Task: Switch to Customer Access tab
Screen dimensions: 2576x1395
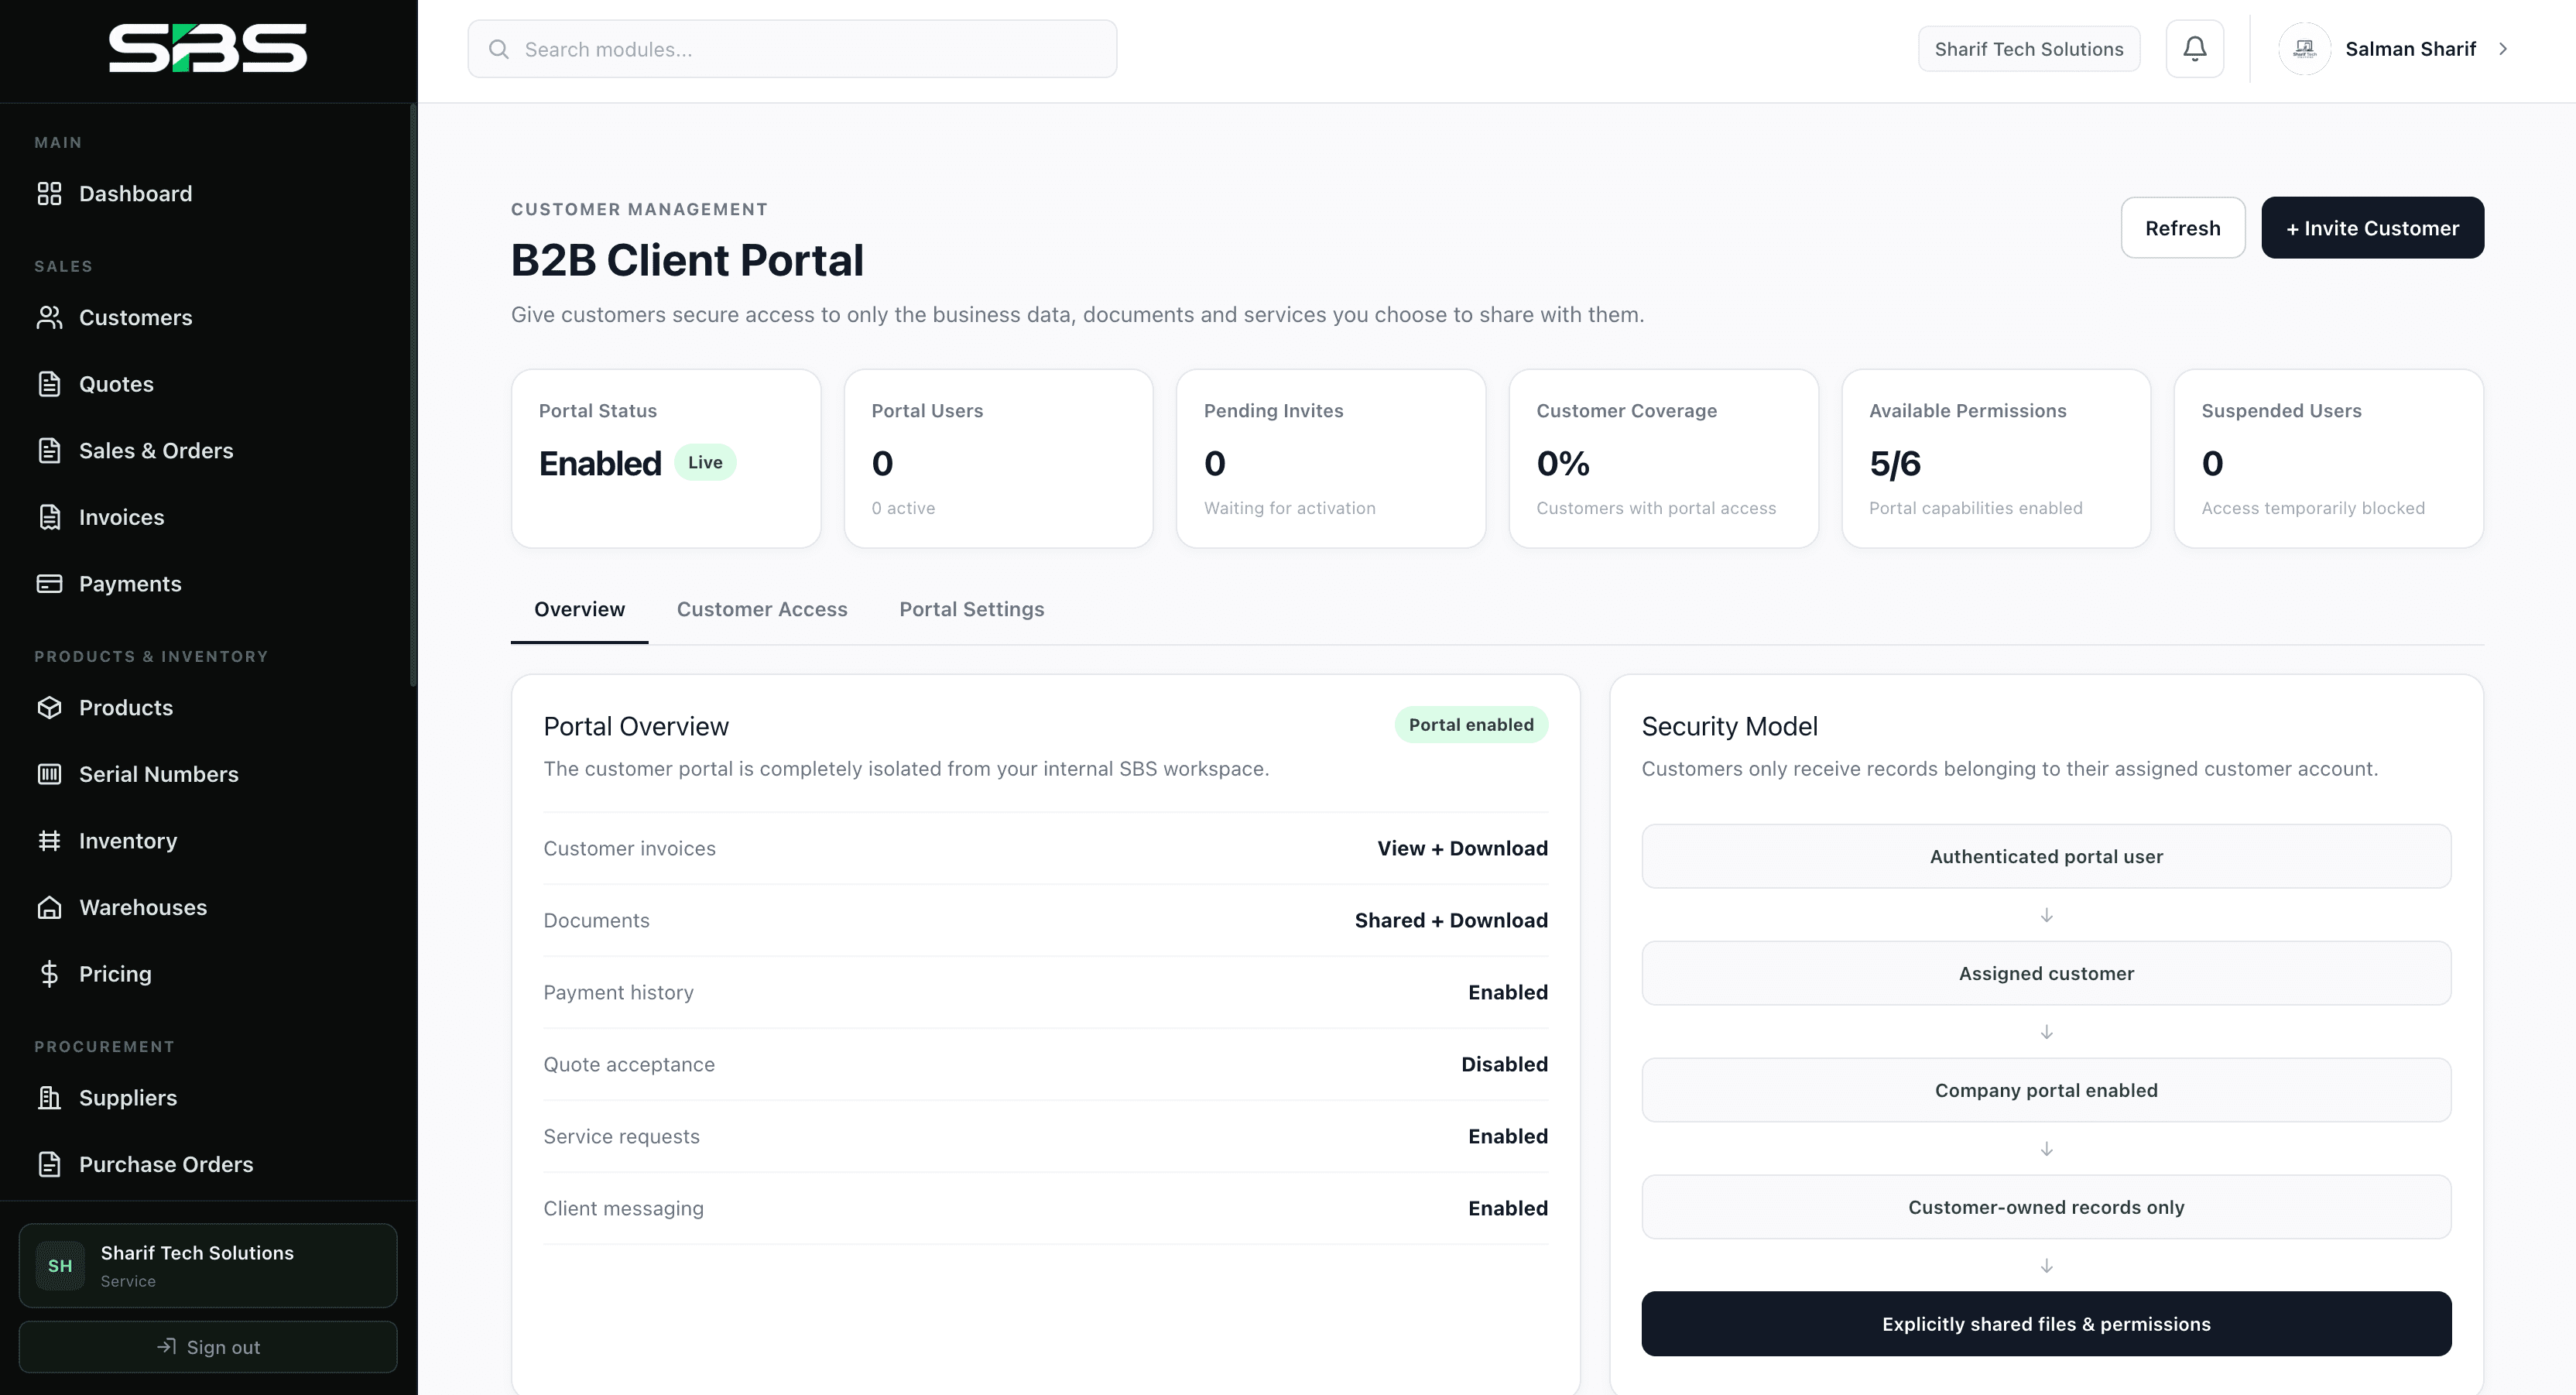Action: click(762, 610)
